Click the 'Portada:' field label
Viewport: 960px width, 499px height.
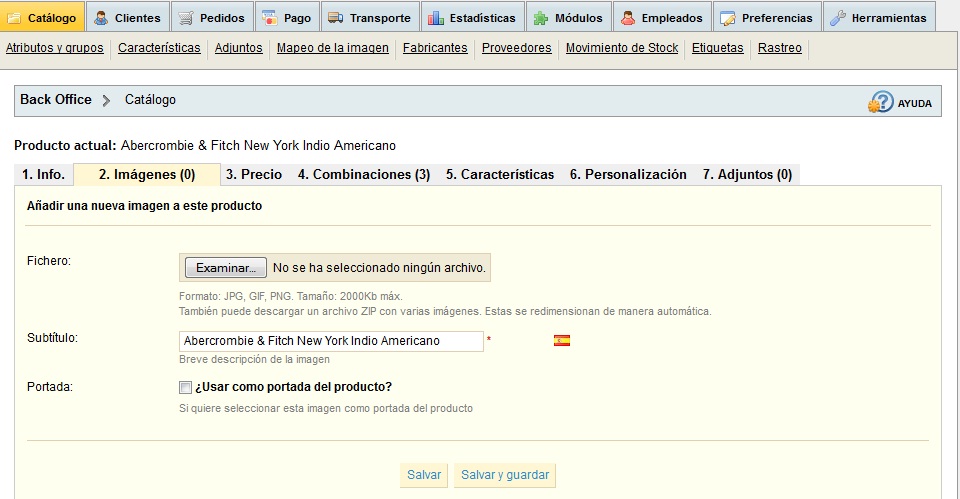pyautogui.click(x=50, y=387)
